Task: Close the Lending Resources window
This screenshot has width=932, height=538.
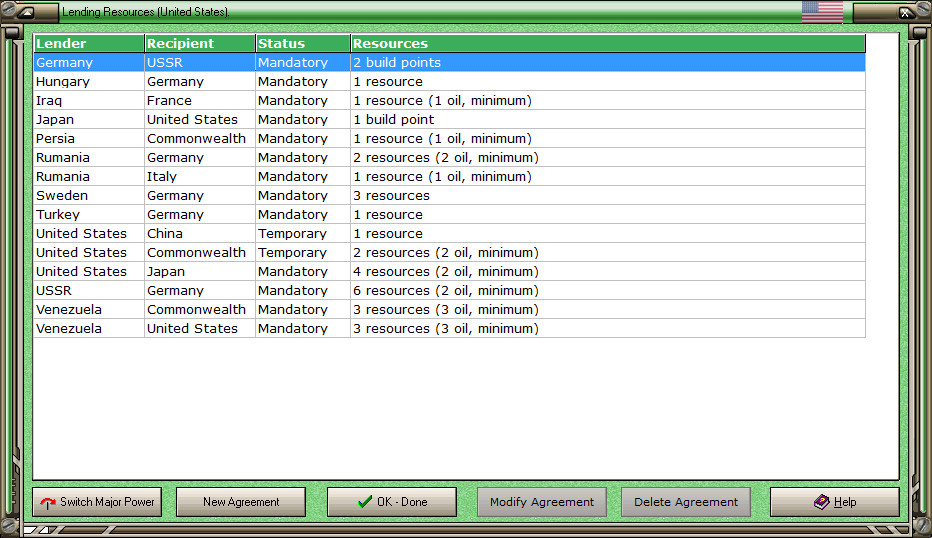Action: click(x=905, y=12)
